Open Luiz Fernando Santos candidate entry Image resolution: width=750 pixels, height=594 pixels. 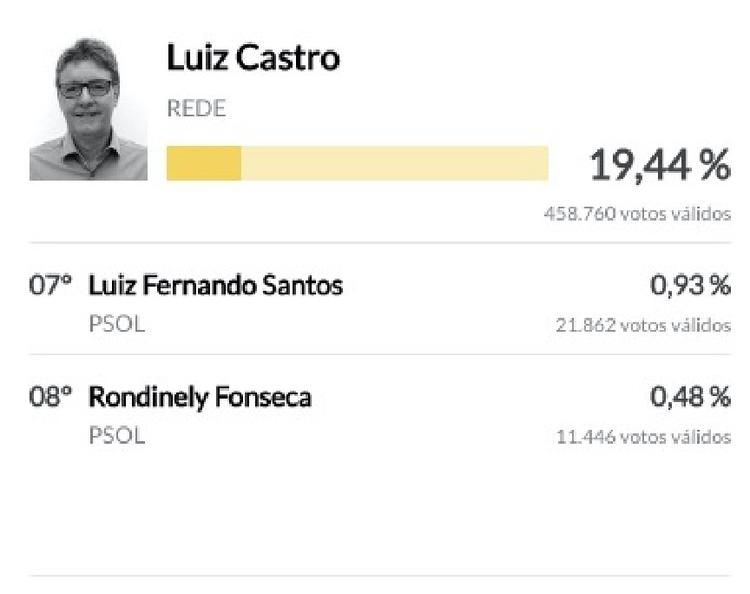pos(215,286)
